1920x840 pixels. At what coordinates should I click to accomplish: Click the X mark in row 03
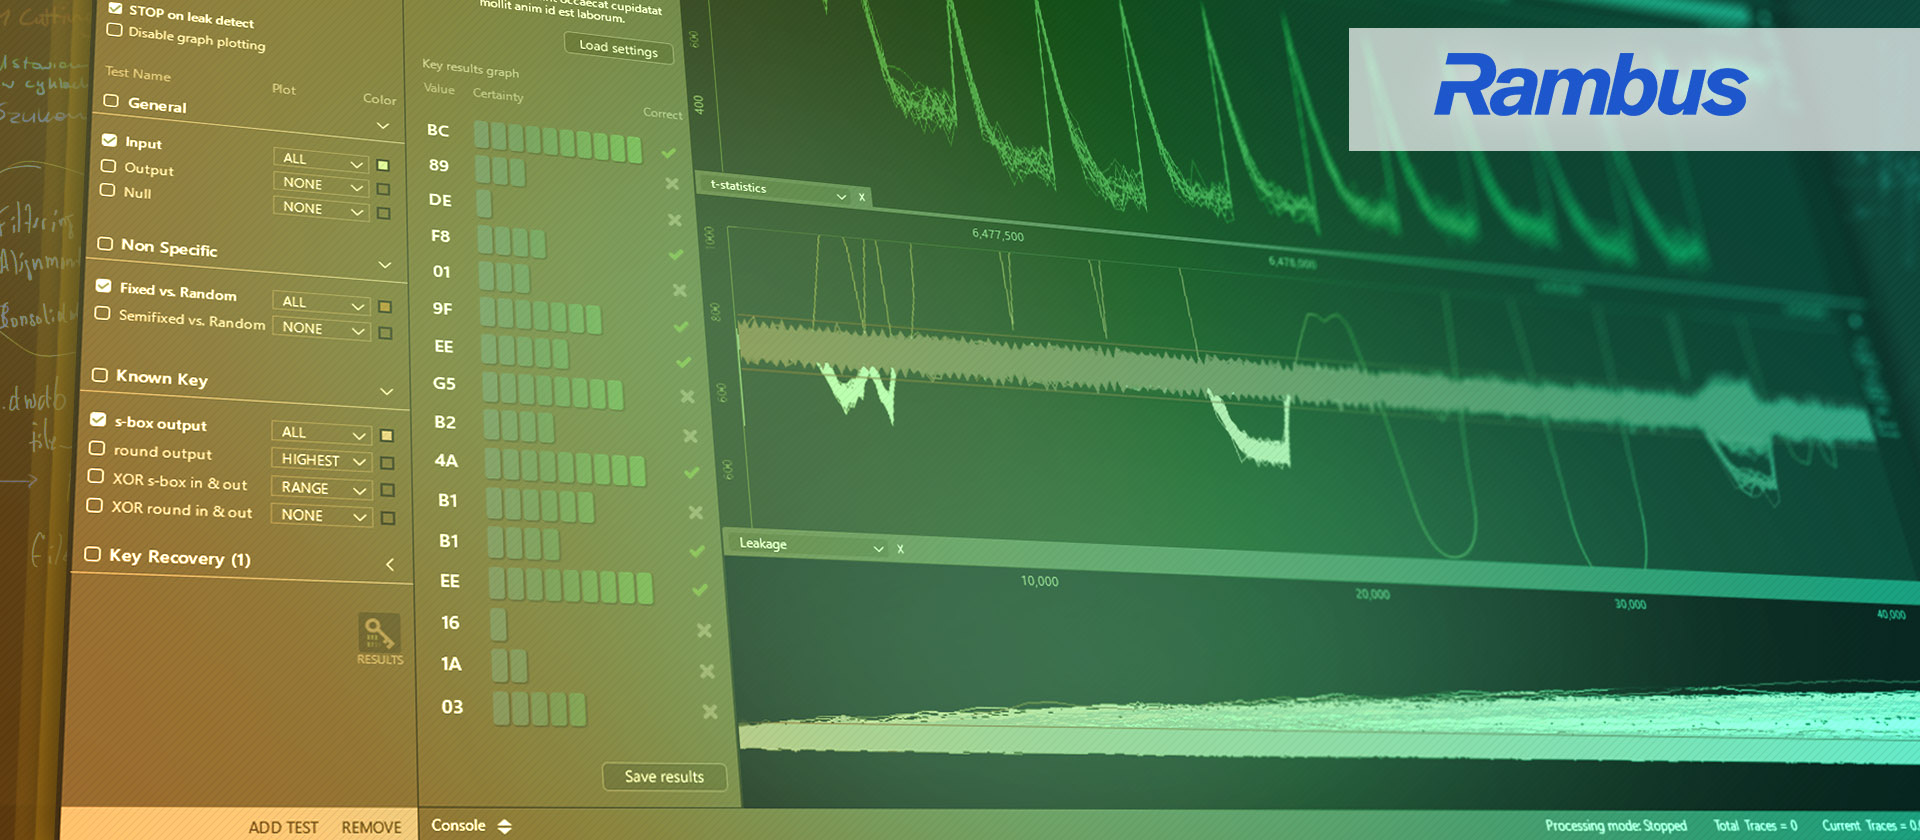(x=710, y=711)
